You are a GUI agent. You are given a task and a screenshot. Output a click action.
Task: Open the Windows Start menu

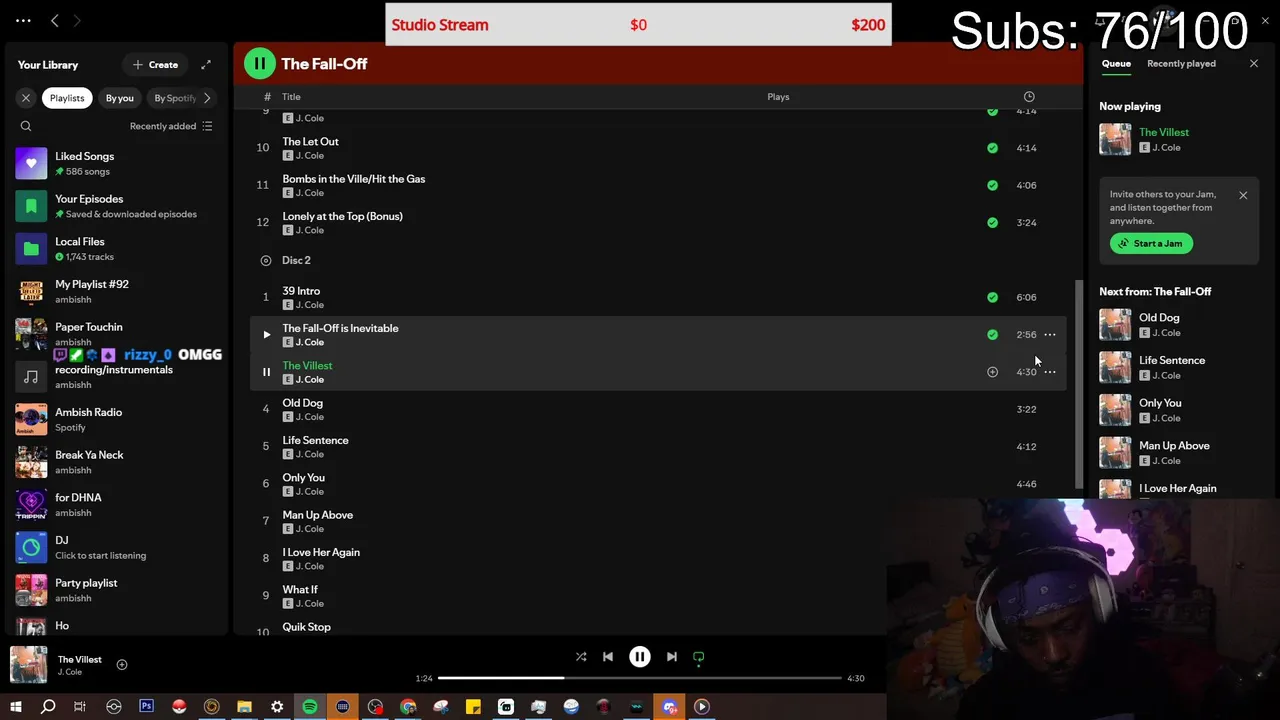(15, 707)
